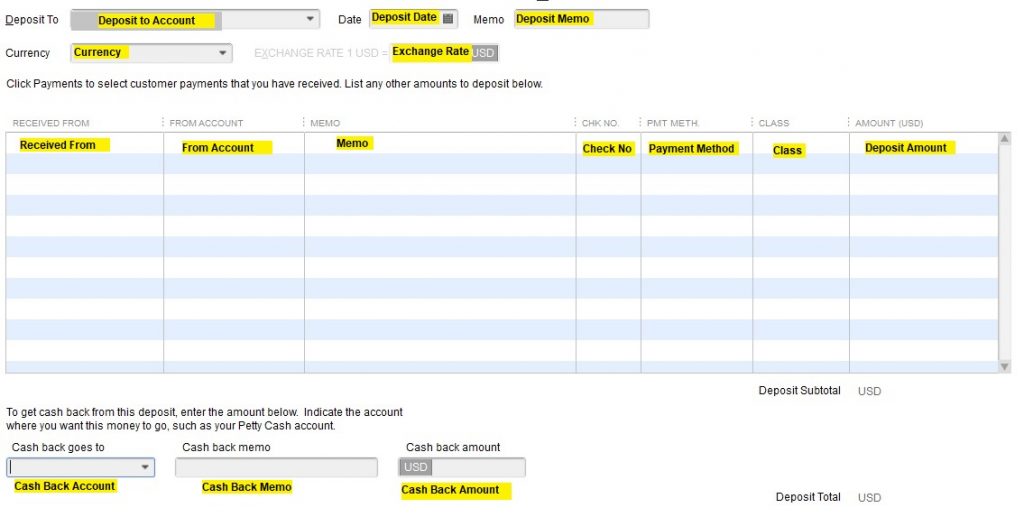1024x517 pixels.
Task: Select the FROM ACCOUNT column header
Action: point(206,123)
